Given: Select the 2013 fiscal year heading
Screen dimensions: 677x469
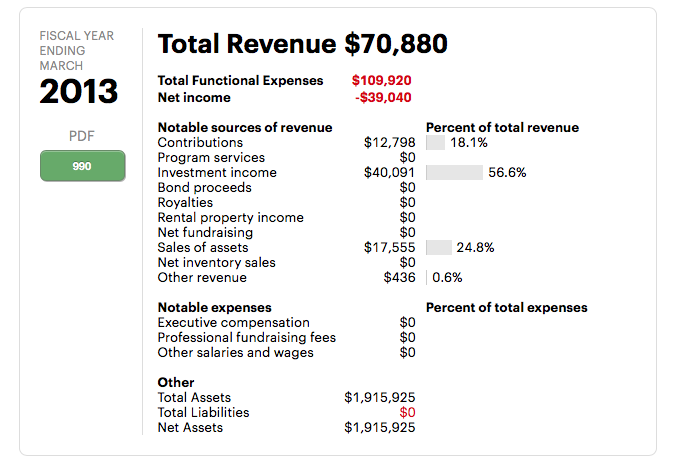Looking at the screenshot, I should 79,92.
